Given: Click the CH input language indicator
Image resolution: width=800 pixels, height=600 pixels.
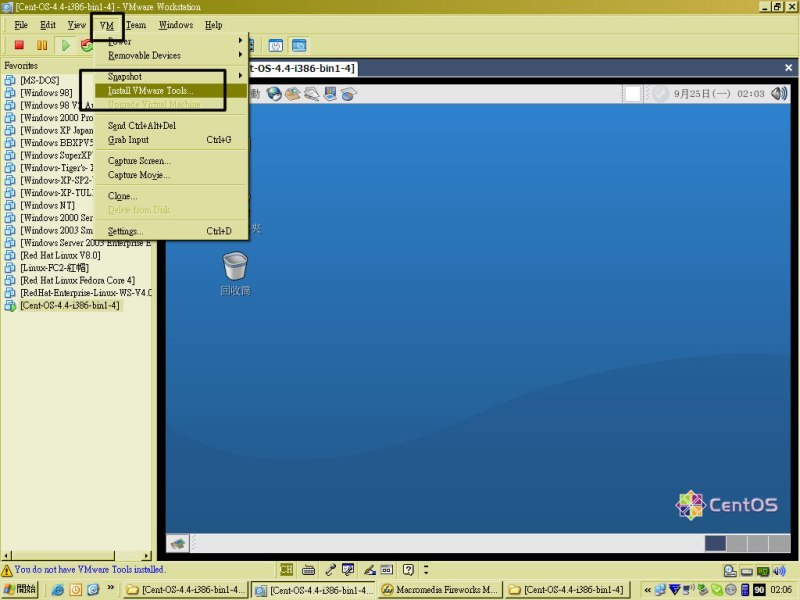Looking at the screenshot, I should tap(286, 569).
